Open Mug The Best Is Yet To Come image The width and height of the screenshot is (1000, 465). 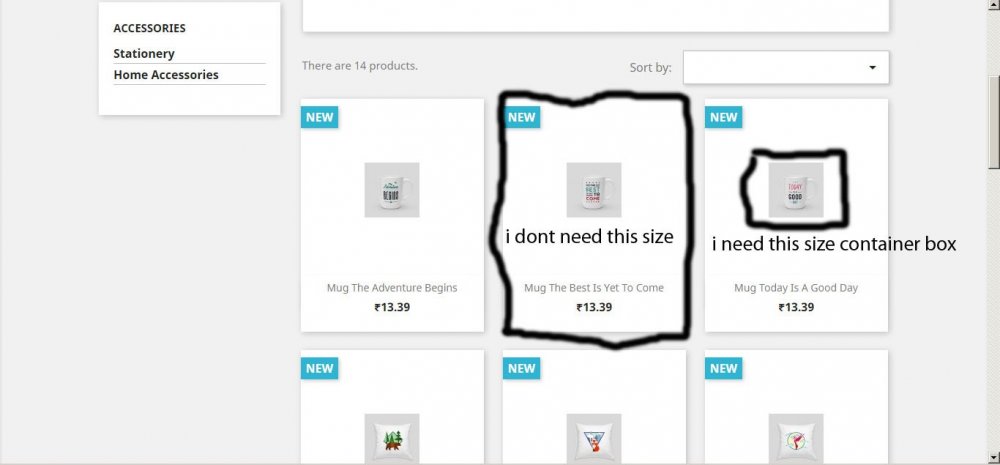[594, 189]
